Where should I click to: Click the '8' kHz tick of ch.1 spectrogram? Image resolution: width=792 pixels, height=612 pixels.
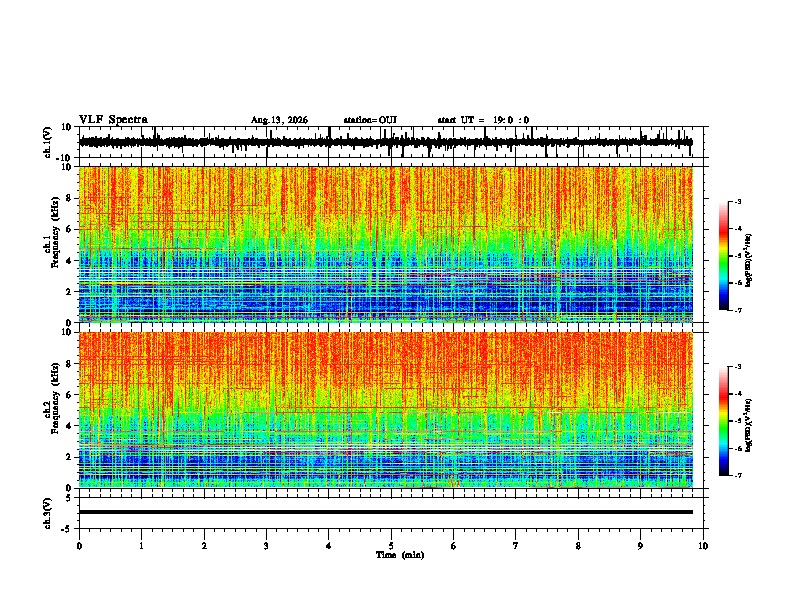(x=69, y=198)
